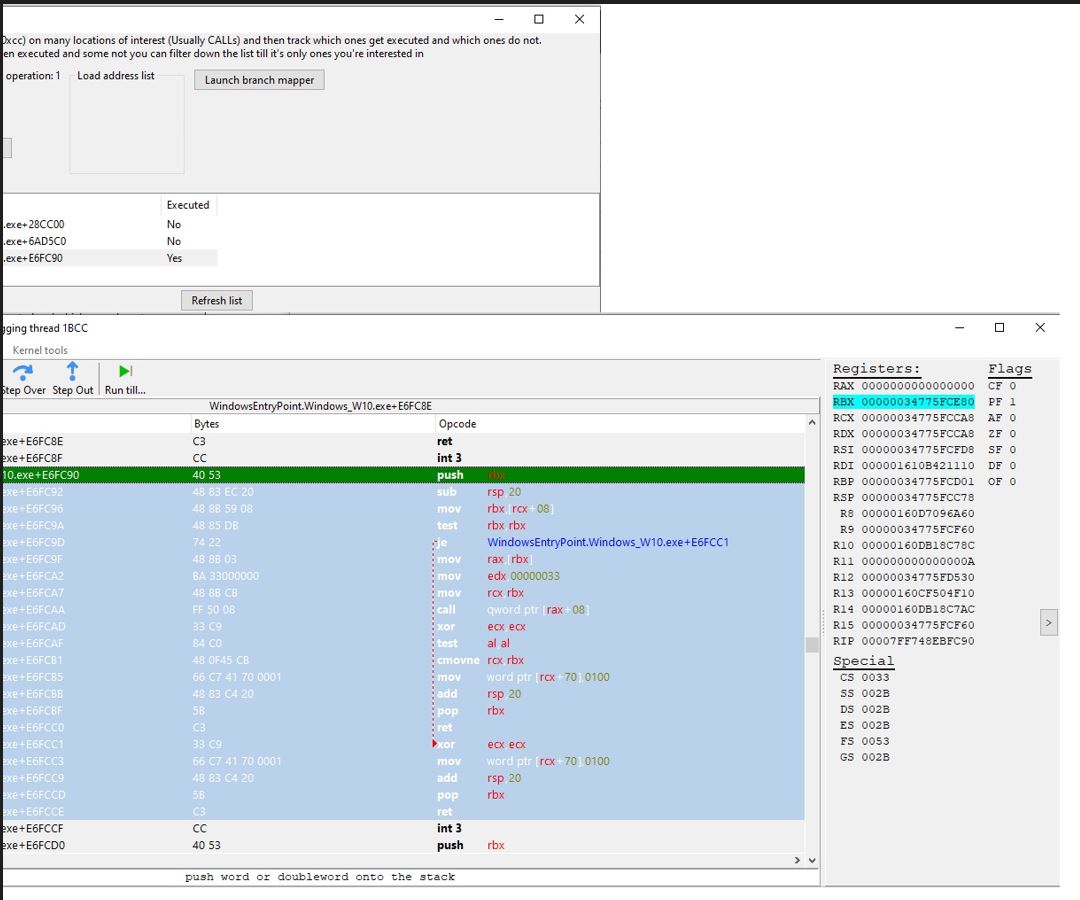This screenshot has height=900, width=1080.
Task: Minimize the debugger memory view window
Action: 959,328
